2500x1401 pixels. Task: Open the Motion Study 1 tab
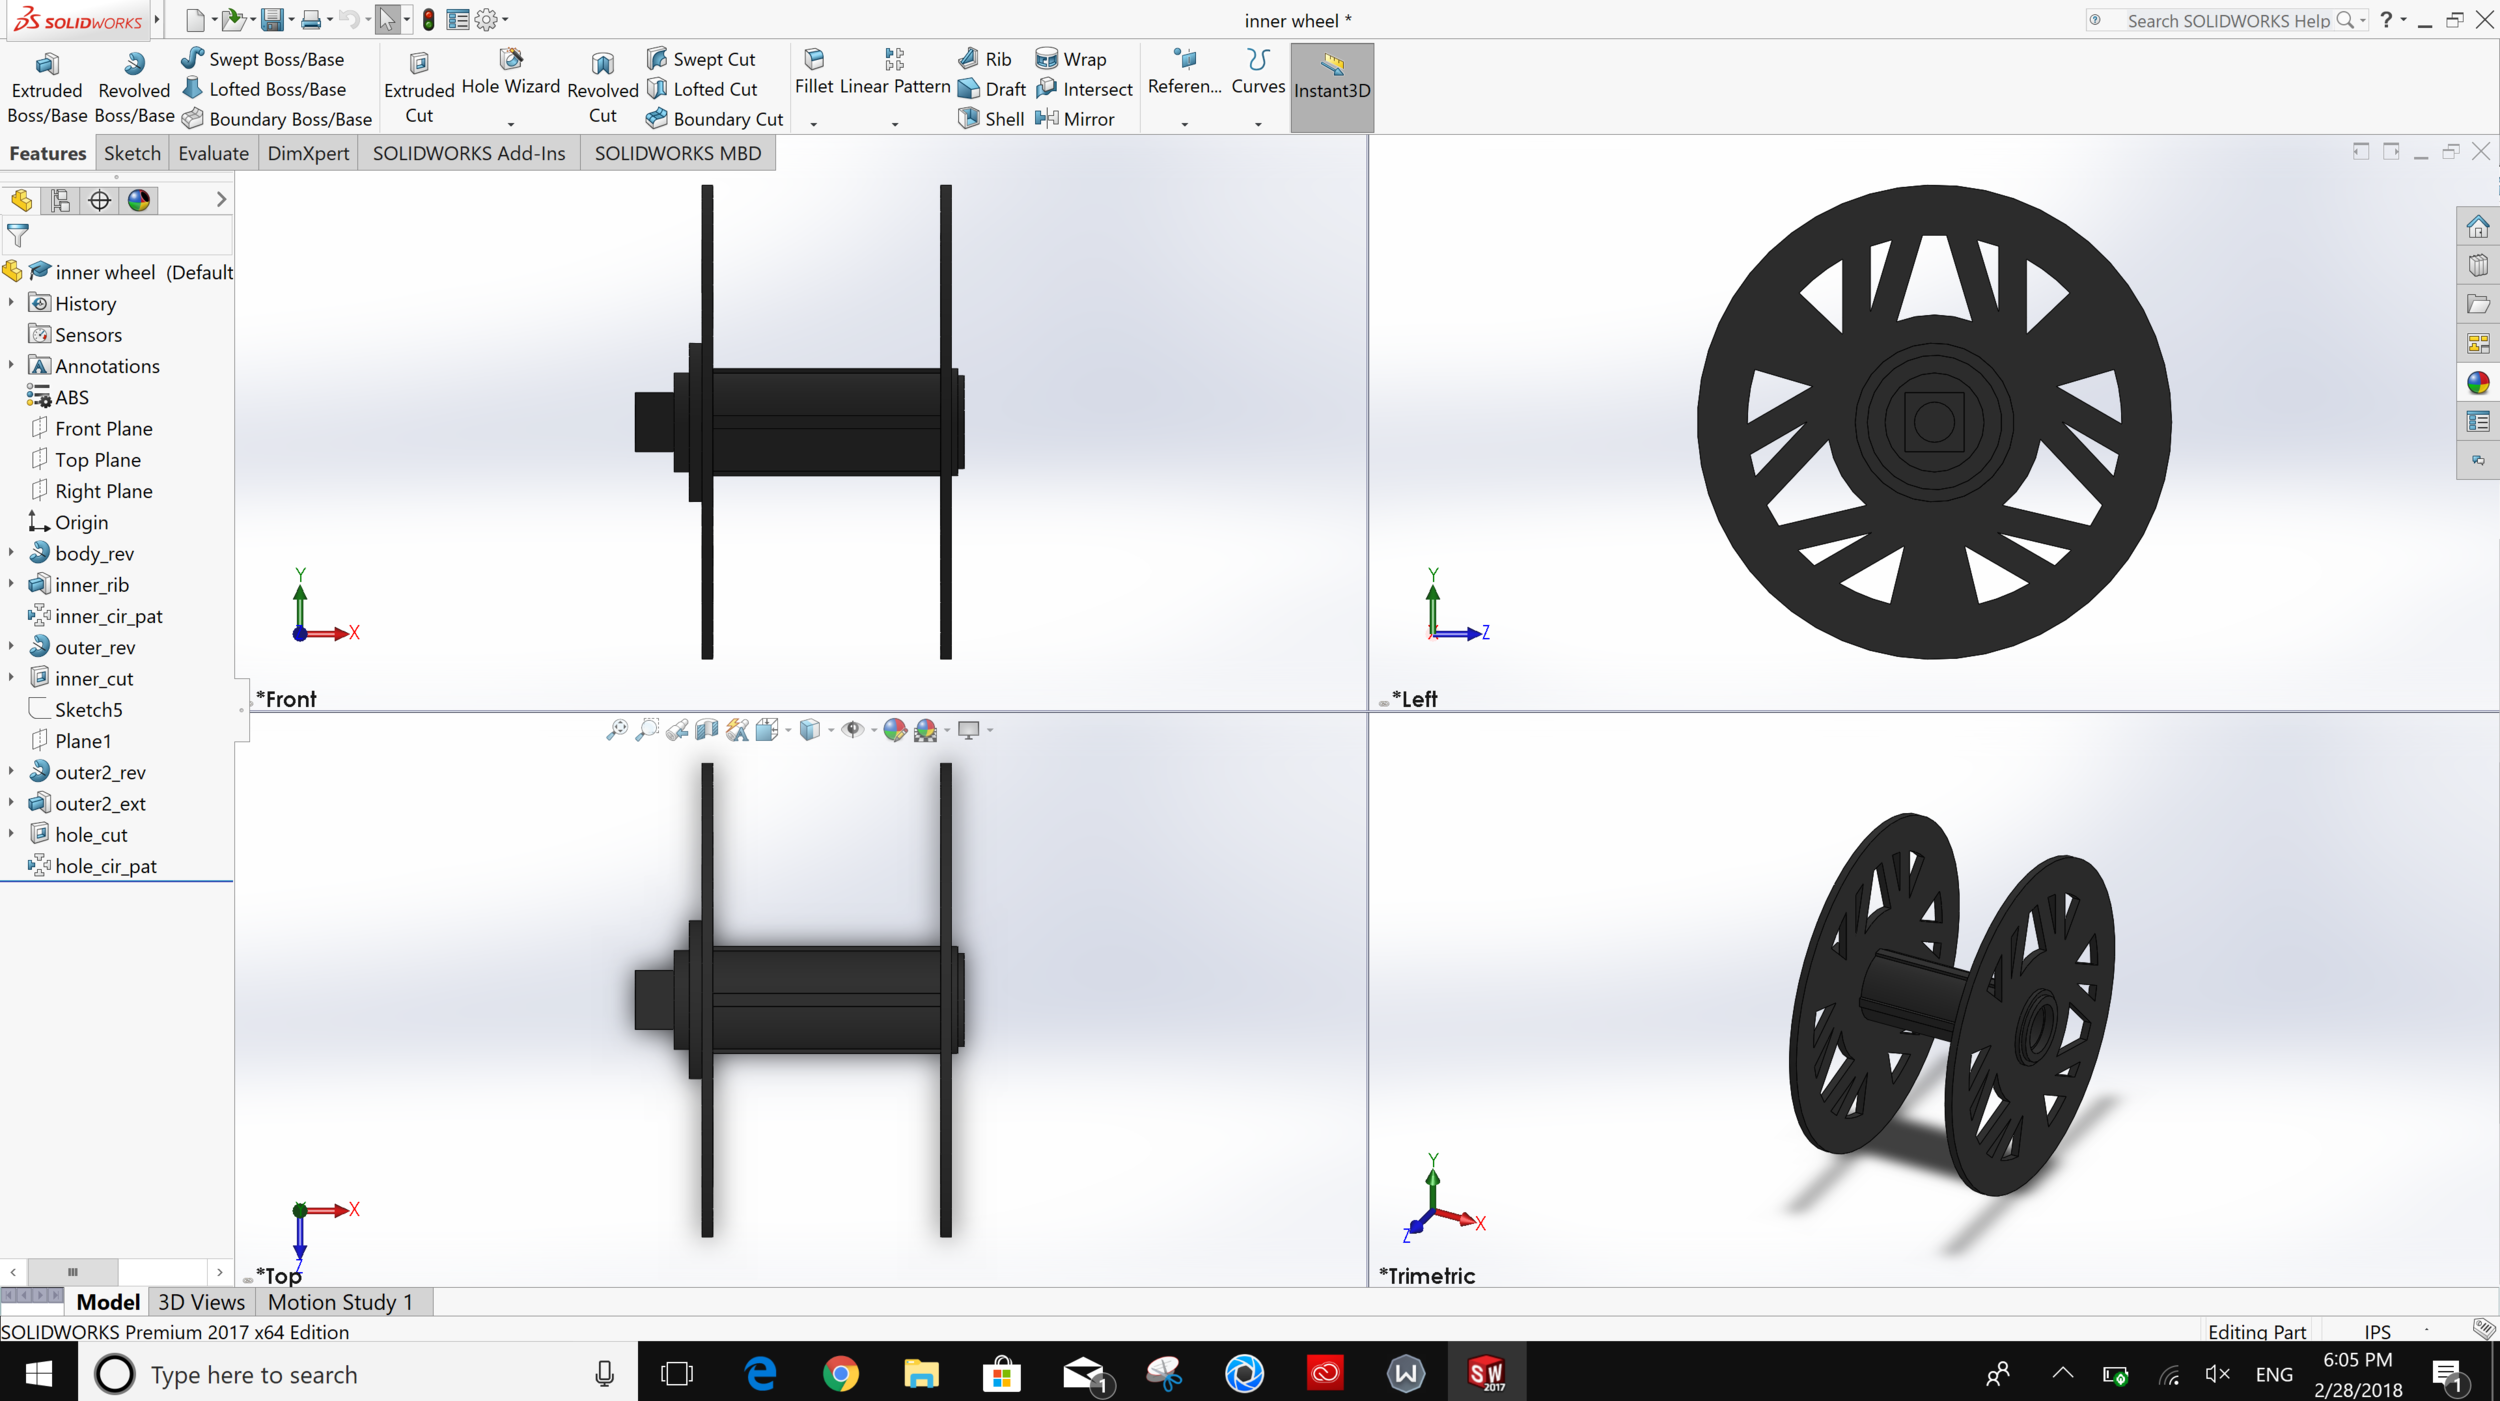340,1301
